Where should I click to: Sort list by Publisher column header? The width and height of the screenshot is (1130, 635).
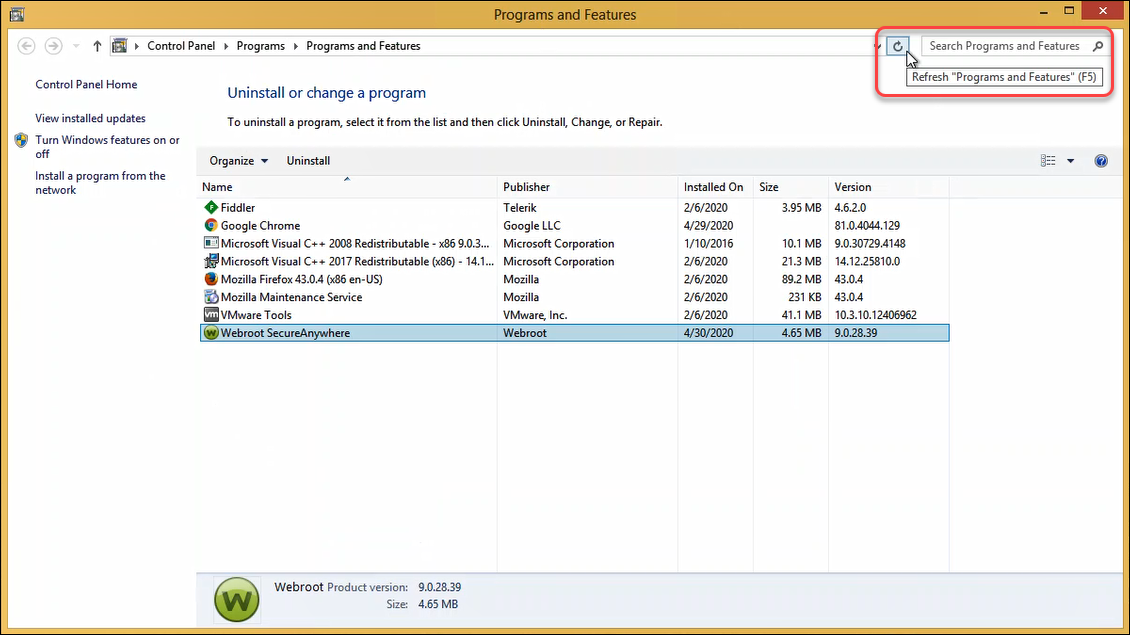[x=587, y=187]
